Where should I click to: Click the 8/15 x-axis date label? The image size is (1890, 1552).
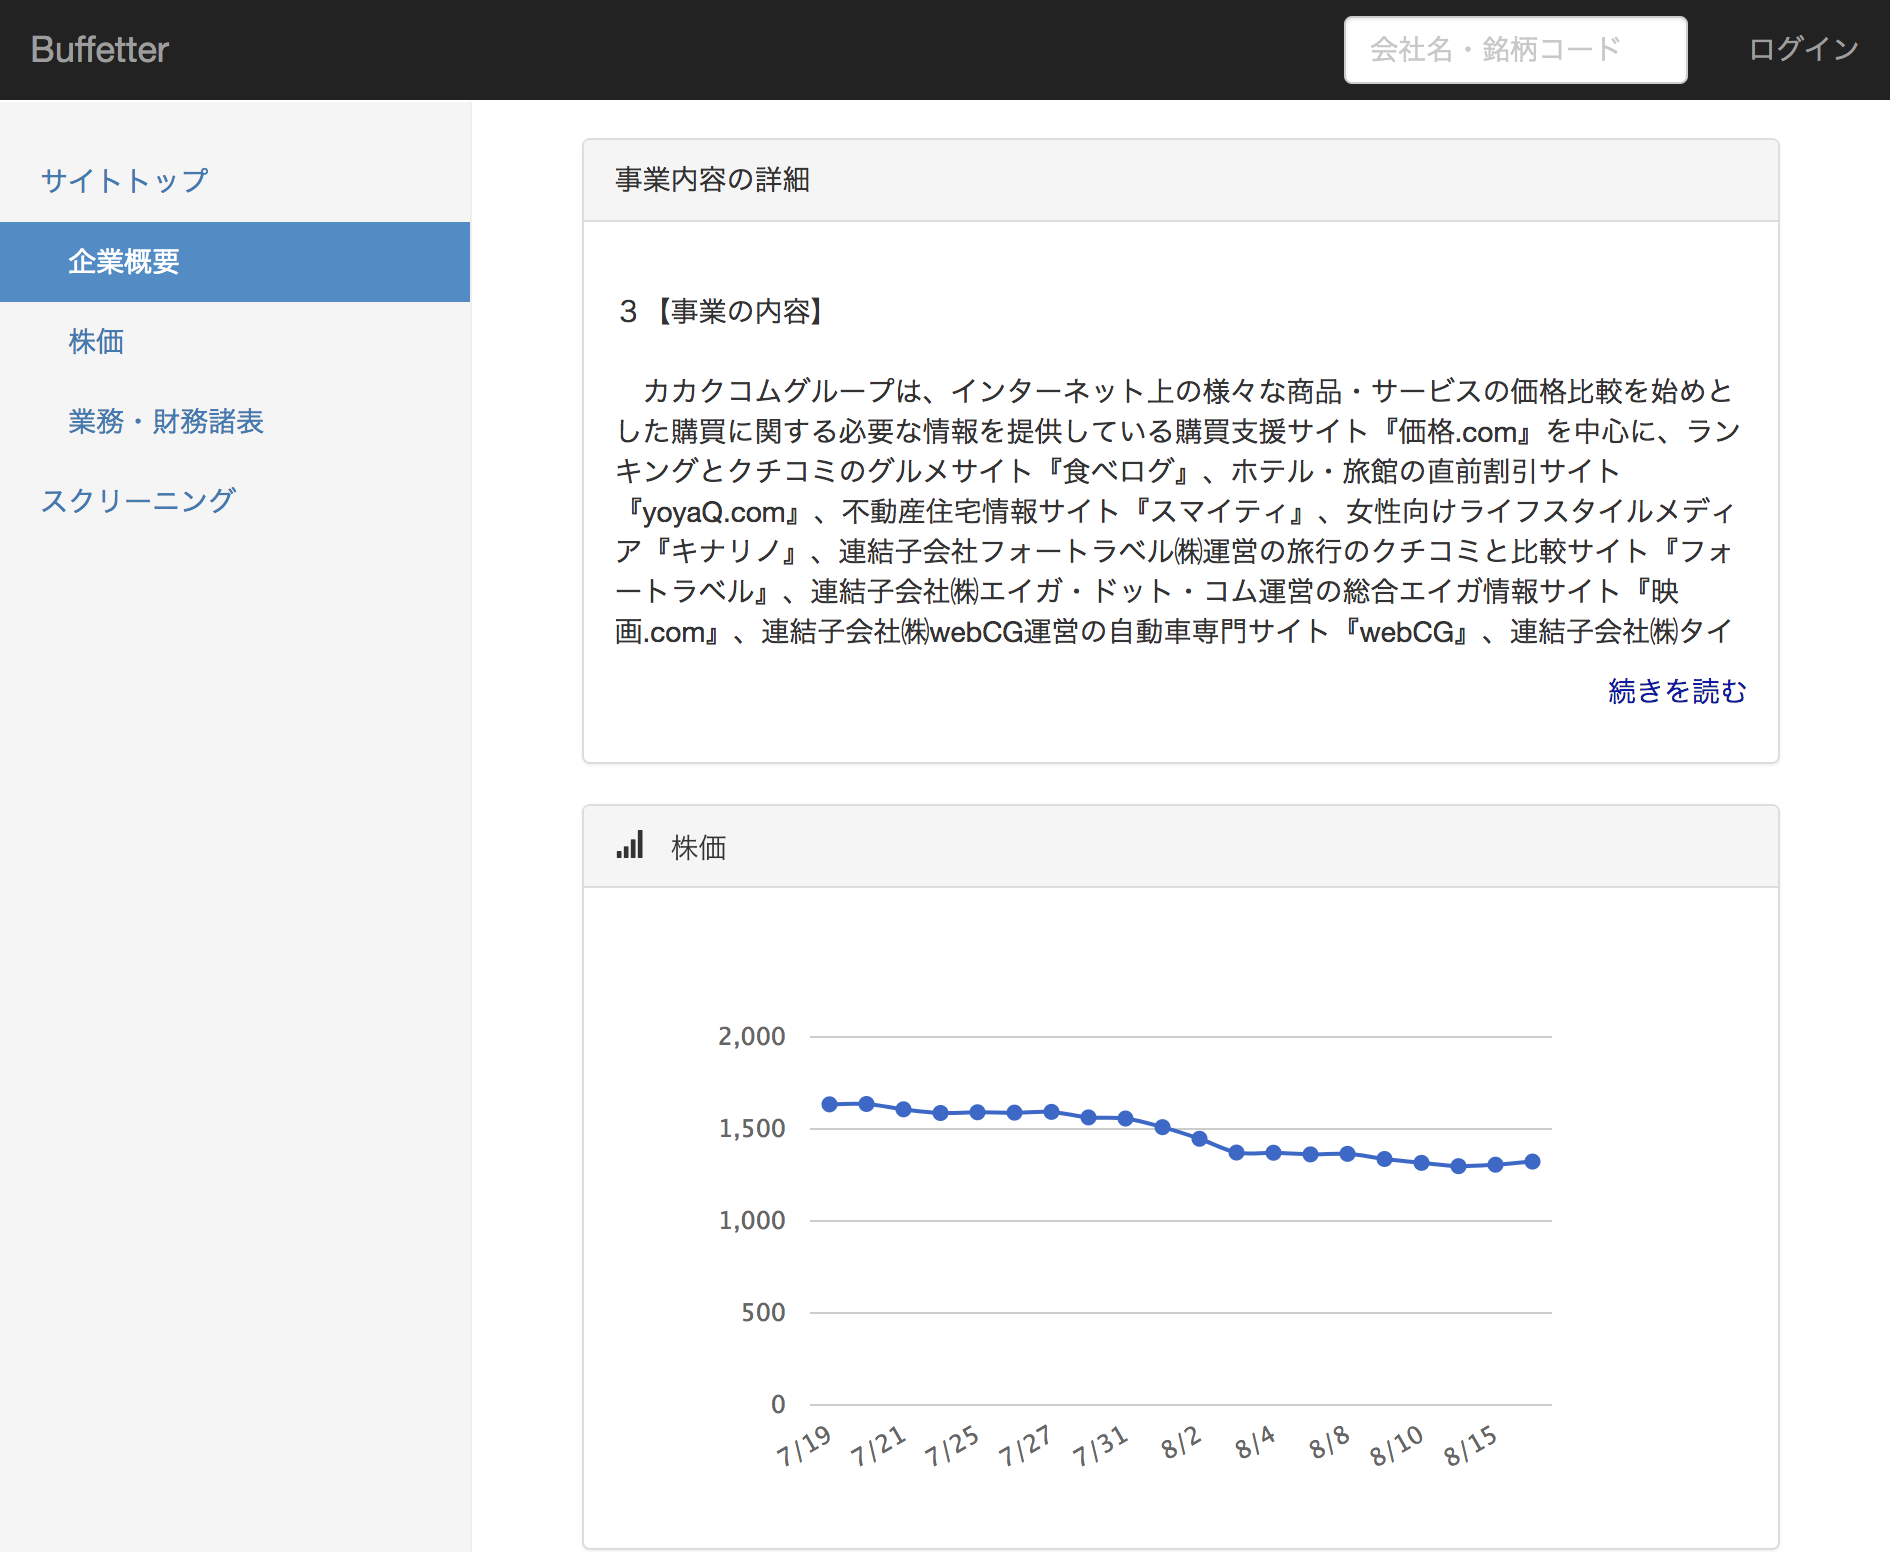(x=1470, y=1446)
